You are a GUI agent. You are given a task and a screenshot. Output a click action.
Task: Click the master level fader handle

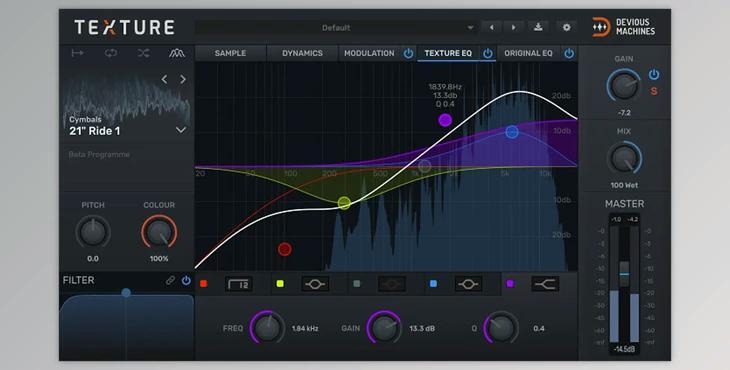click(x=624, y=274)
